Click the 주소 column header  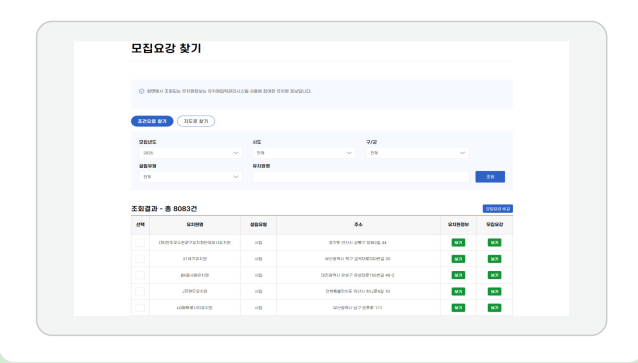(358, 225)
